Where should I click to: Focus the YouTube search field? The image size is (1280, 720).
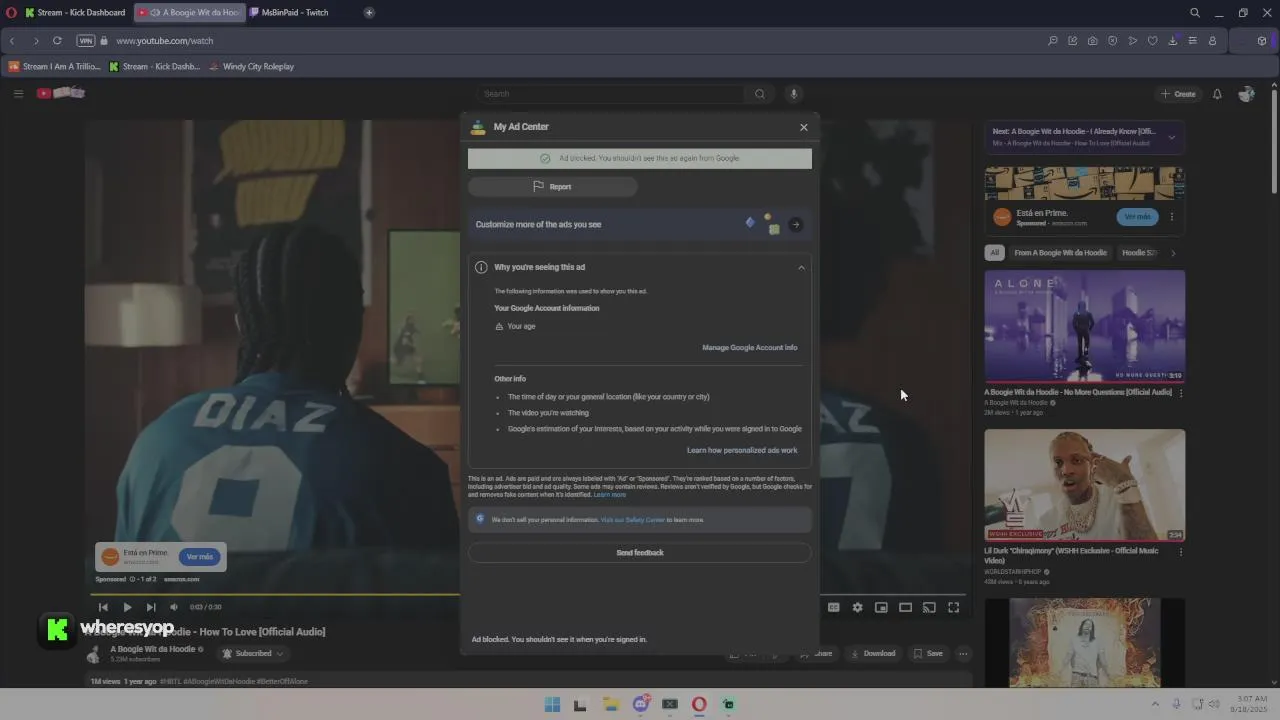click(610, 94)
